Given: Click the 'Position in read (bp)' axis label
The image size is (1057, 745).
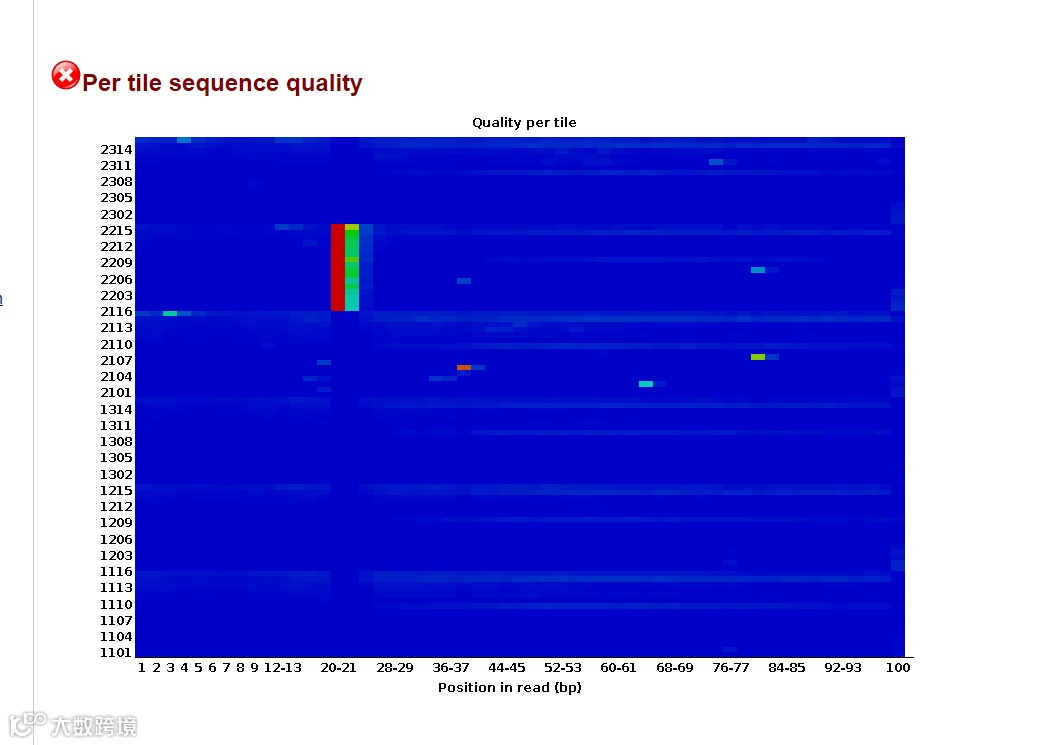Looking at the screenshot, I should [510, 688].
